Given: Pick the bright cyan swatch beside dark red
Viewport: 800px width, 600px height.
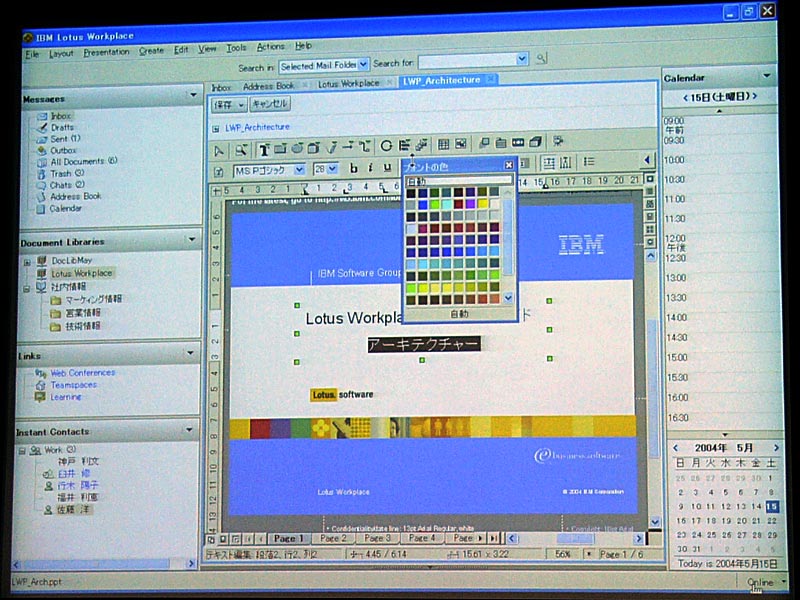Looking at the screenshot, I should tap(446, 204).
